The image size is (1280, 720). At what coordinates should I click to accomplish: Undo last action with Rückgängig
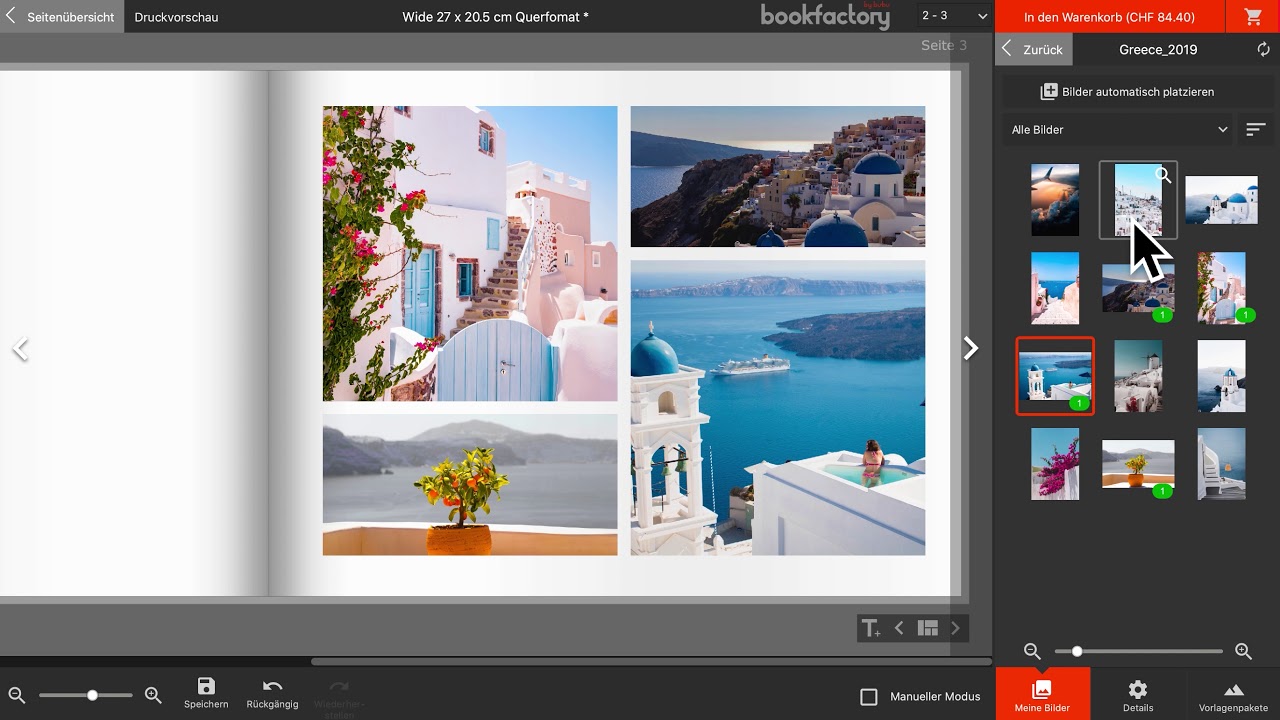click(272, 693)
